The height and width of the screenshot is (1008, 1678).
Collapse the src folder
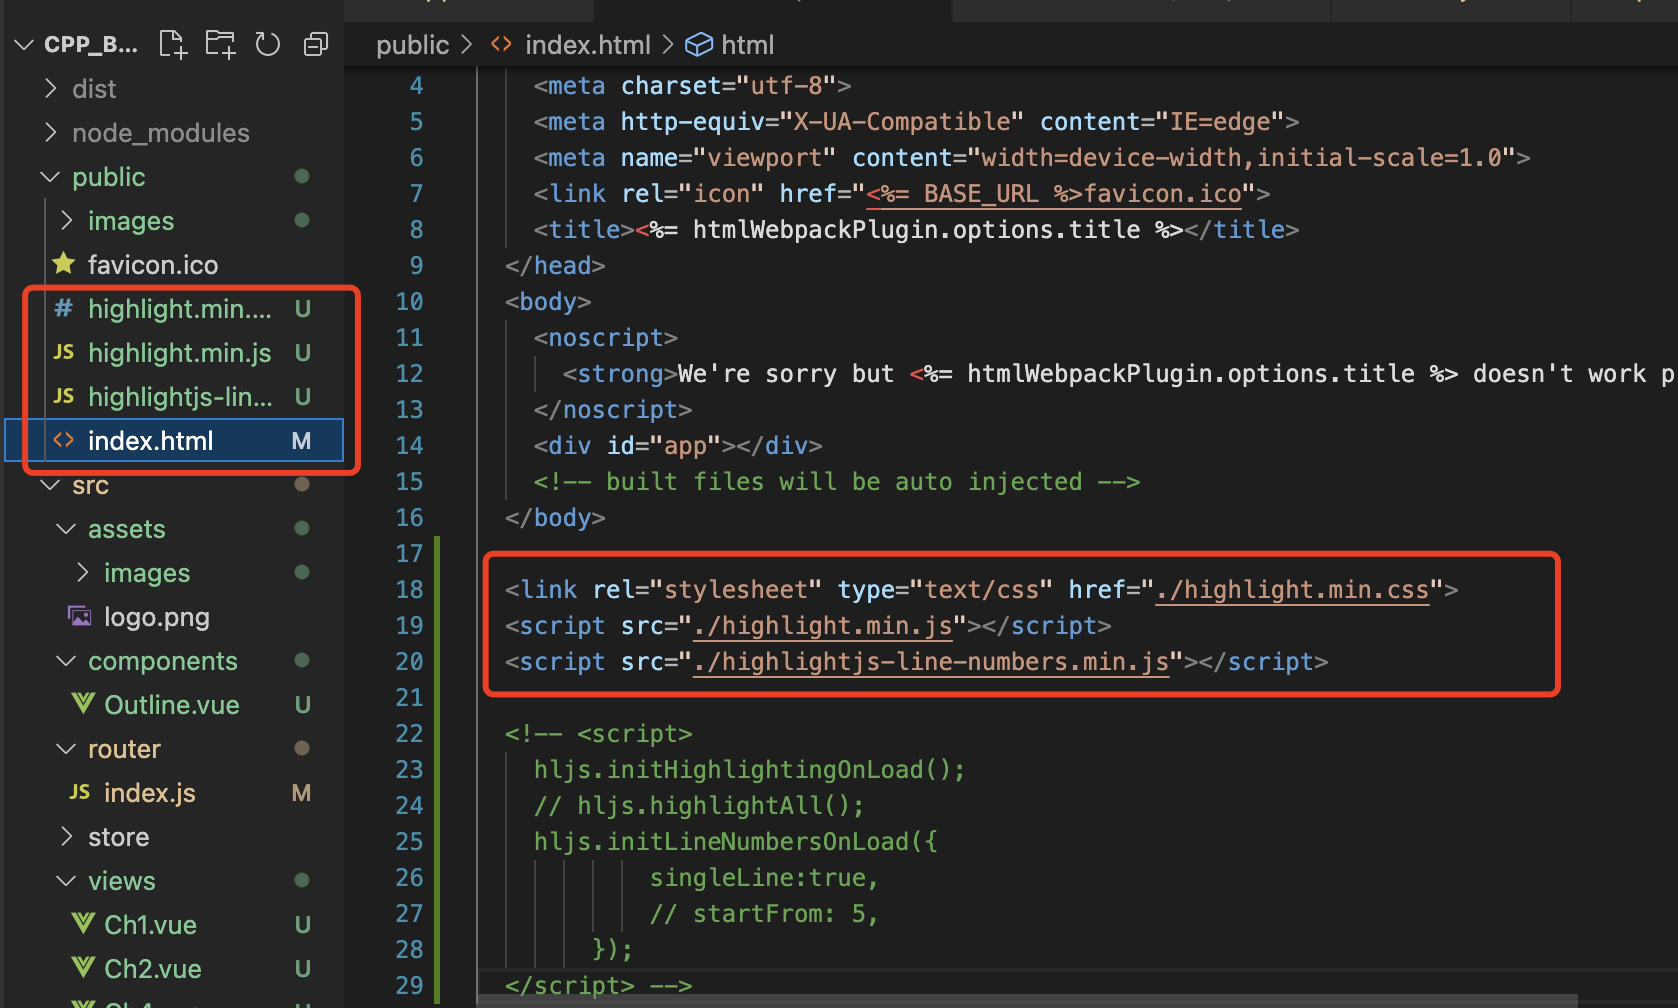[50, 485]
